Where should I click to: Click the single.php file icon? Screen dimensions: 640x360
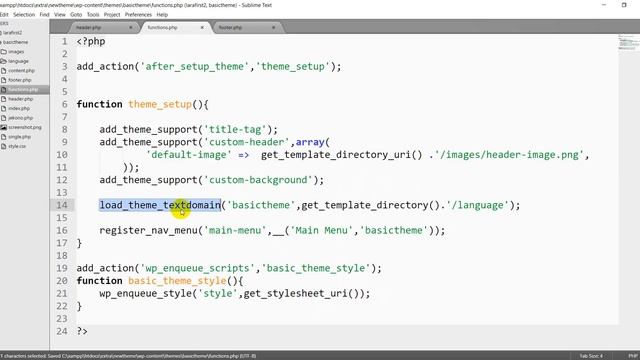[x=4, y=137]
